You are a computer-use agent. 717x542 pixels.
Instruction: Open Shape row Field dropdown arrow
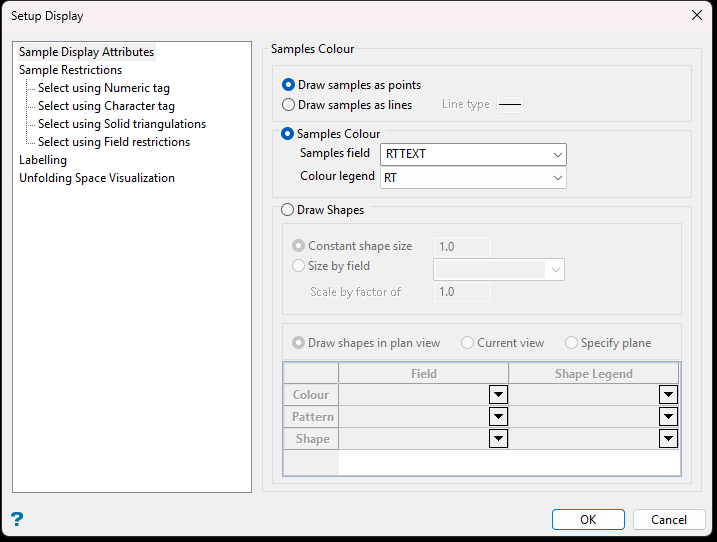pyautogui.click(x=498, y=439)
